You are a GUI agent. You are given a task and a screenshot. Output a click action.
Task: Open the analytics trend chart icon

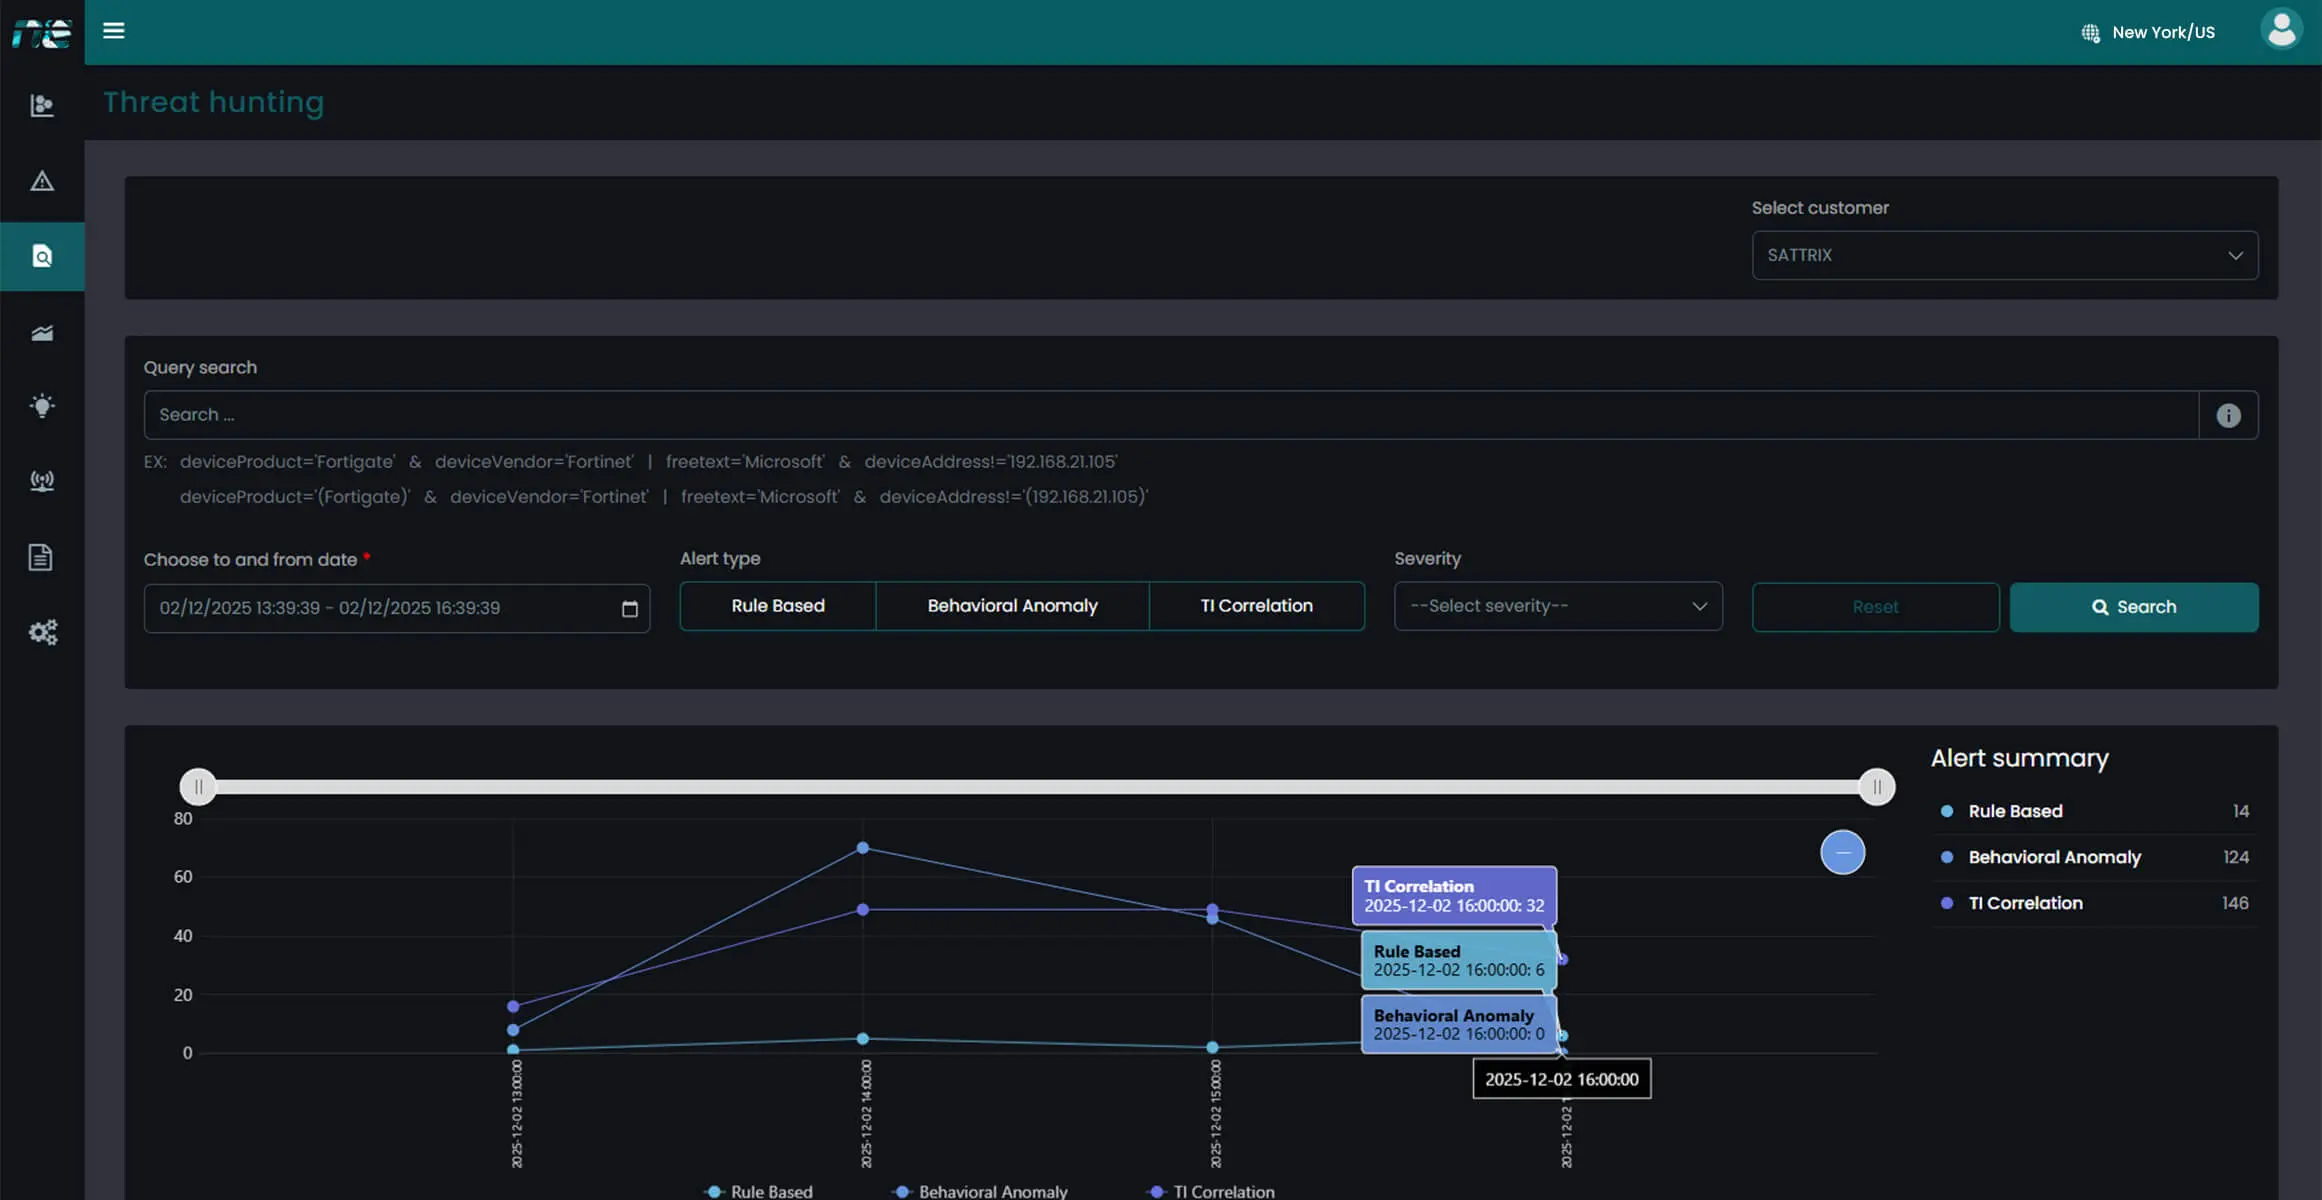point(42,332)
